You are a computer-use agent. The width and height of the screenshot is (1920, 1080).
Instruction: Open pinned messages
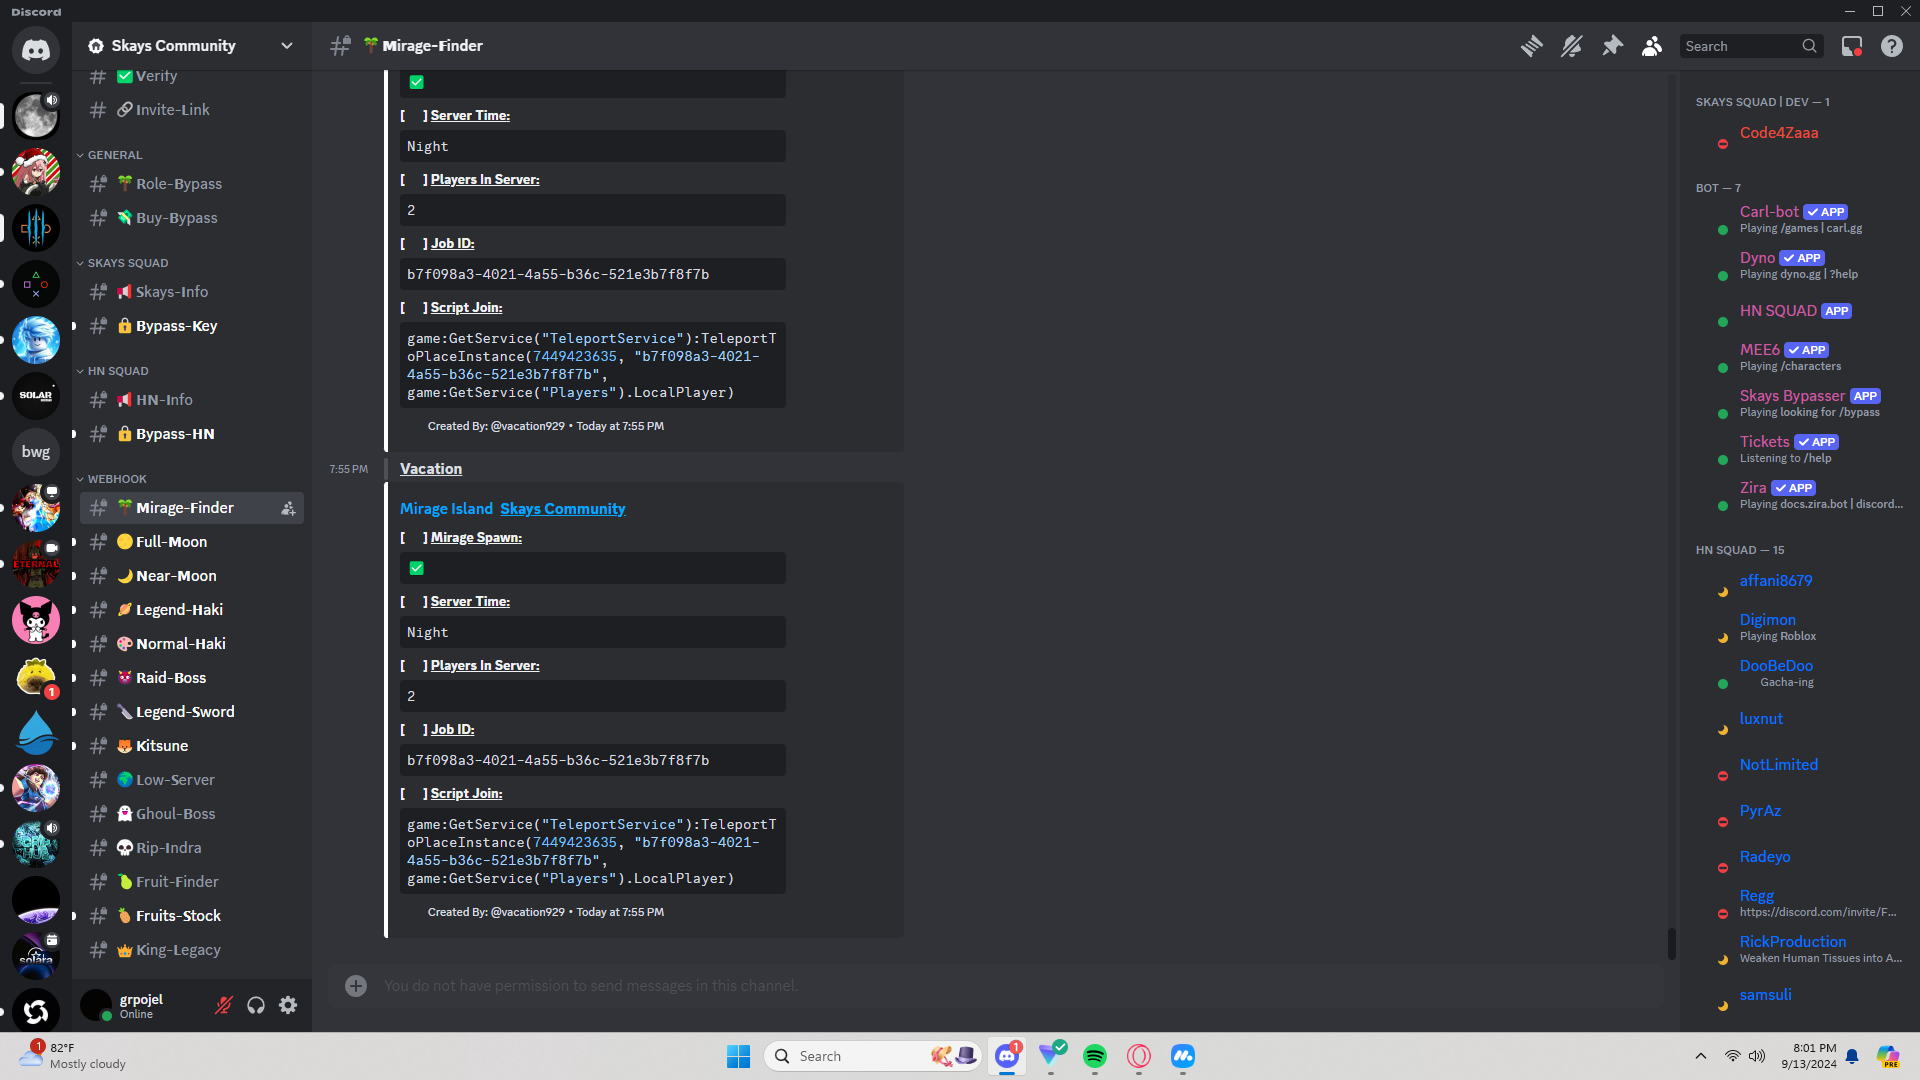pyautogui.click(x=1612, y=46)
